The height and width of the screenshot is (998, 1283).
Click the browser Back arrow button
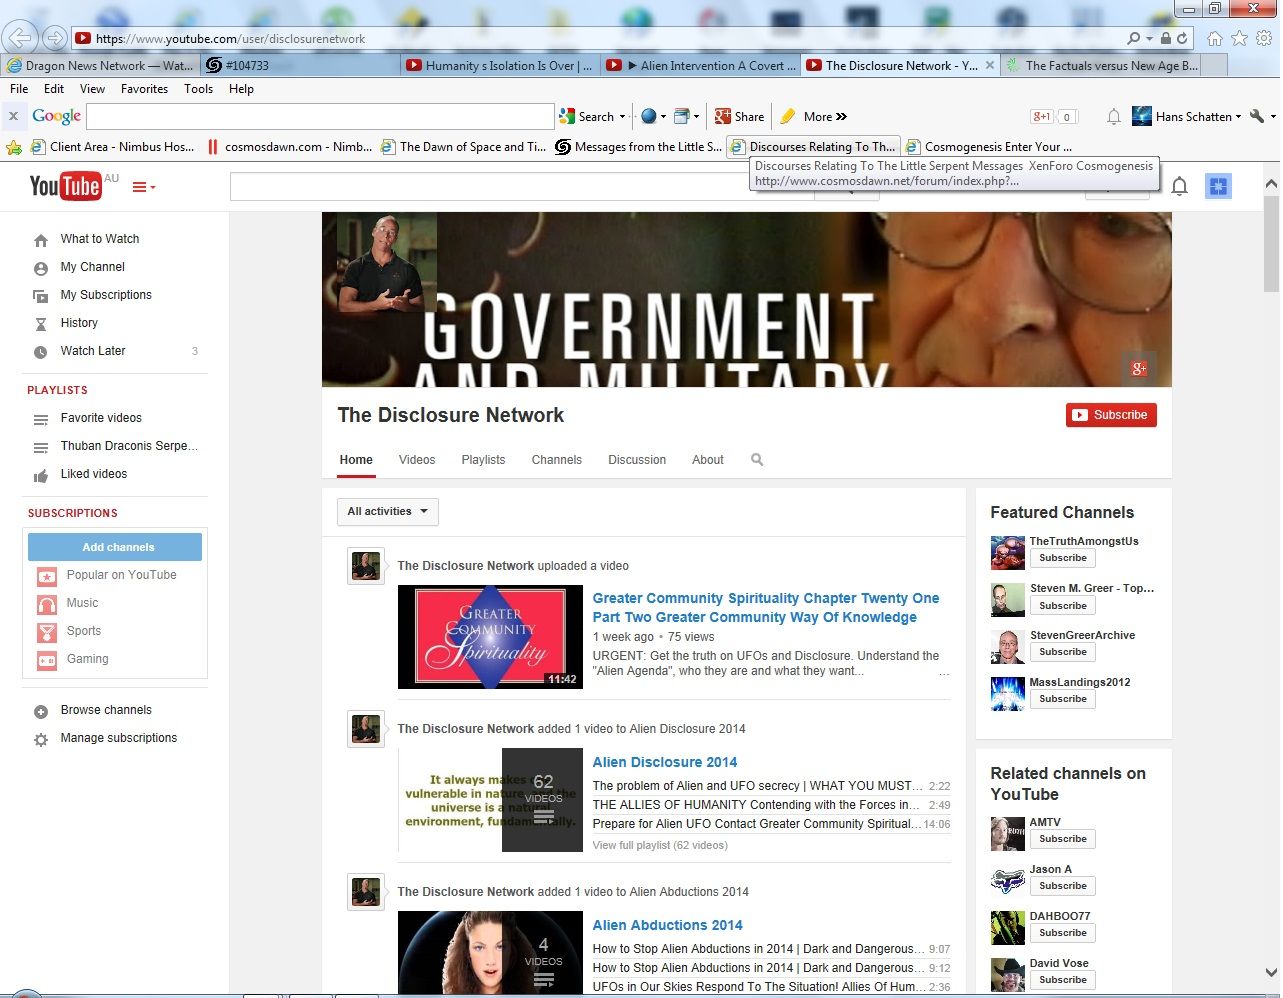click(x=20, y=38)
